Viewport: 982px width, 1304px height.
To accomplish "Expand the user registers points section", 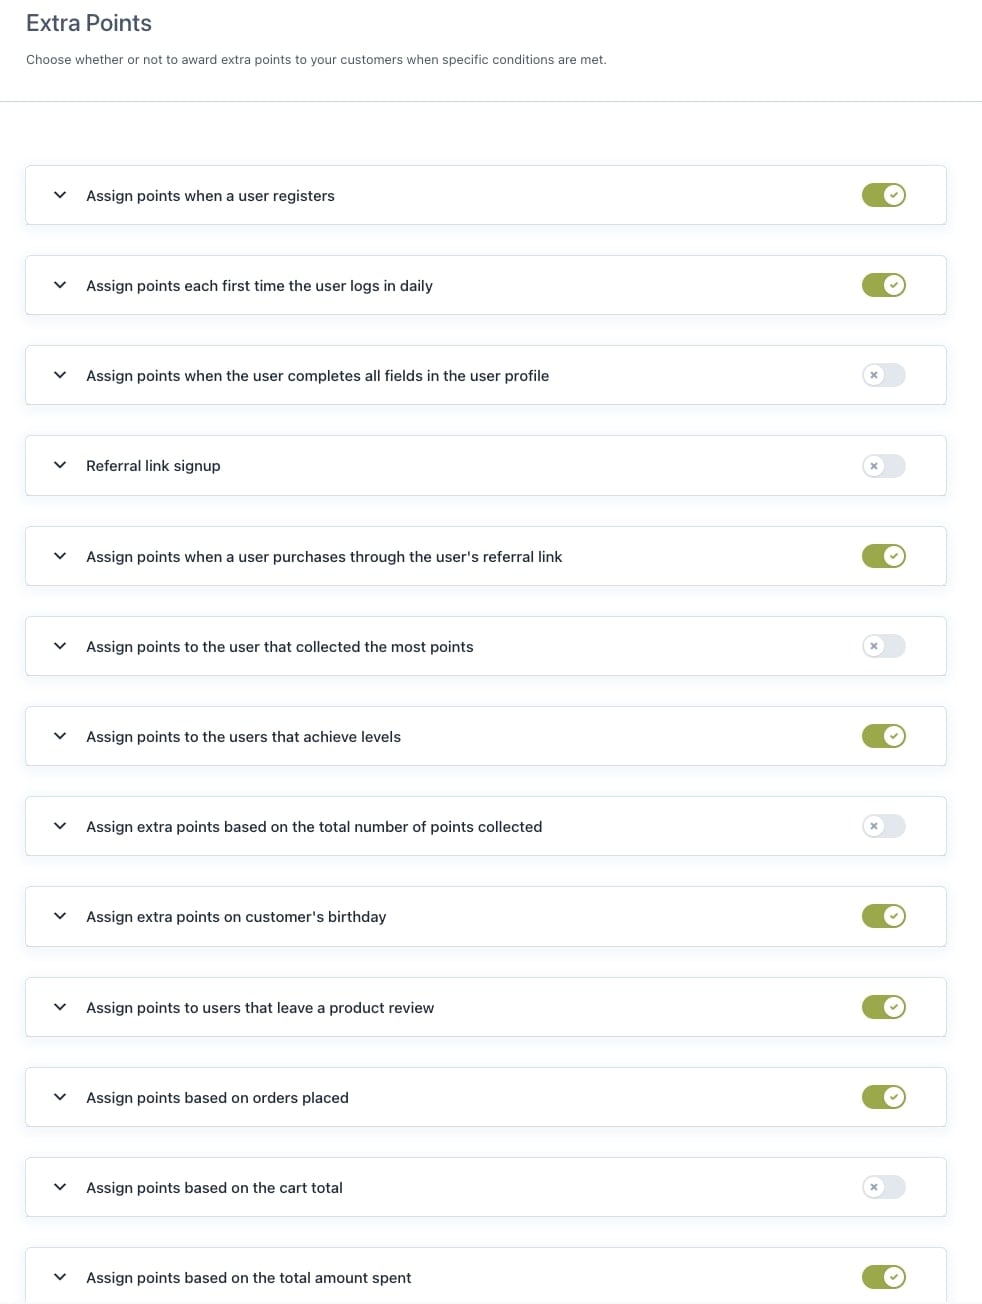I will pyautogui.click(x=60, y=195).
